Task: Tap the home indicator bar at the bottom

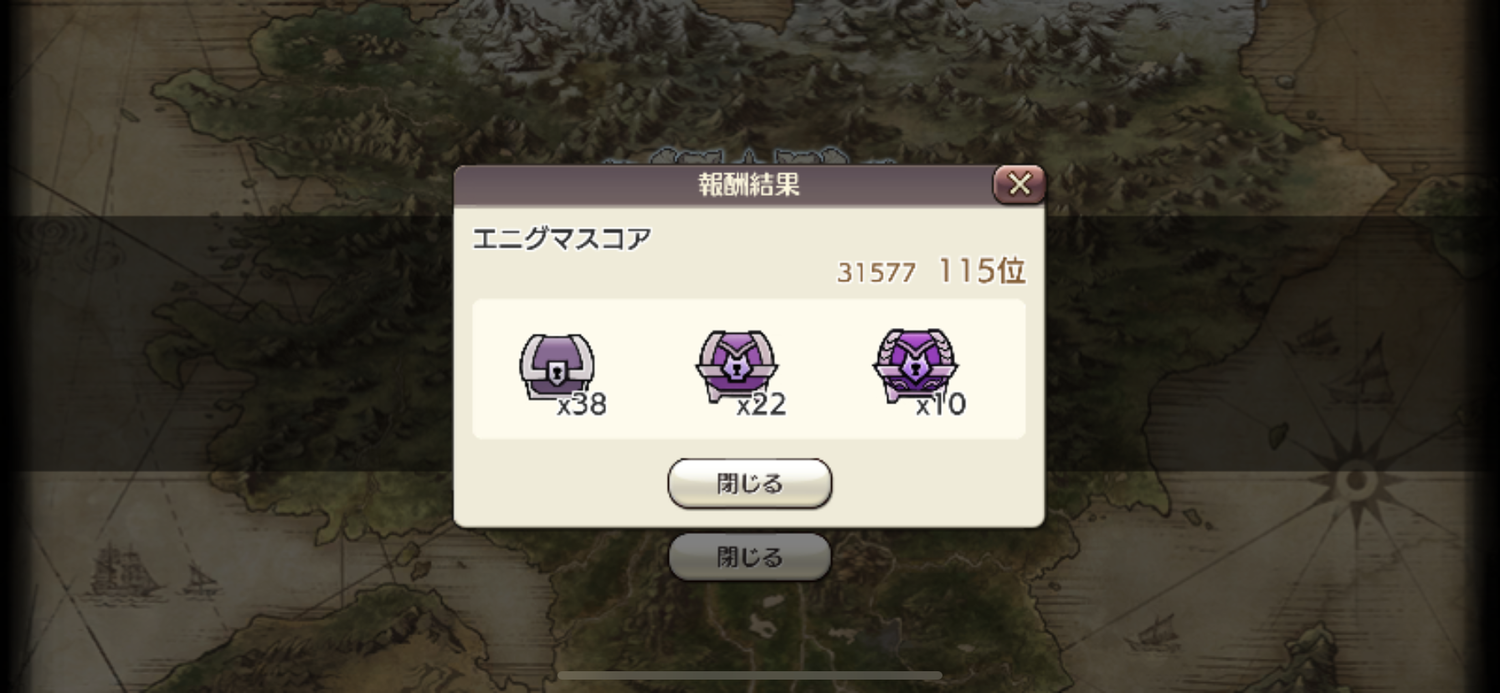Action: (750, 676)
